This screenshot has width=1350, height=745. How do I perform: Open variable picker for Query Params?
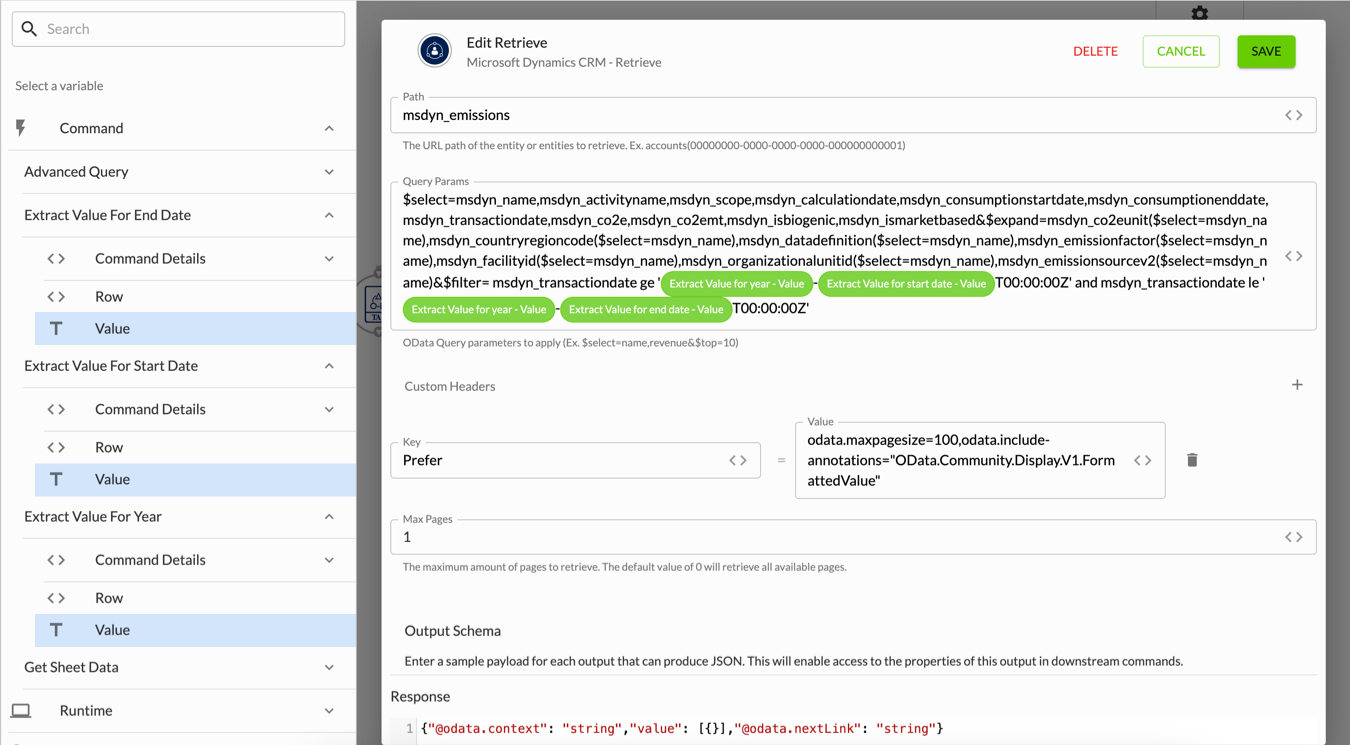pos(1294,256)
